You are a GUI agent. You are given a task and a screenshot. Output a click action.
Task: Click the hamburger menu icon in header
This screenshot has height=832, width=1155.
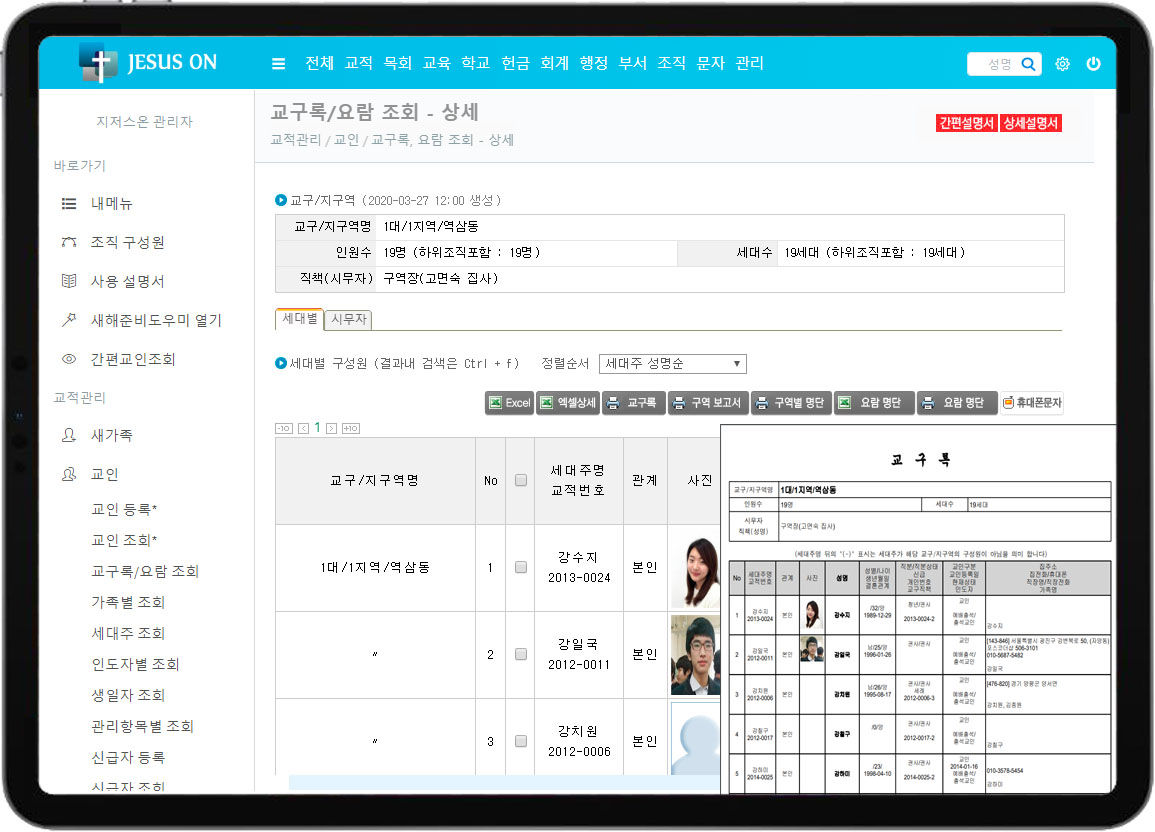[278, 64]
